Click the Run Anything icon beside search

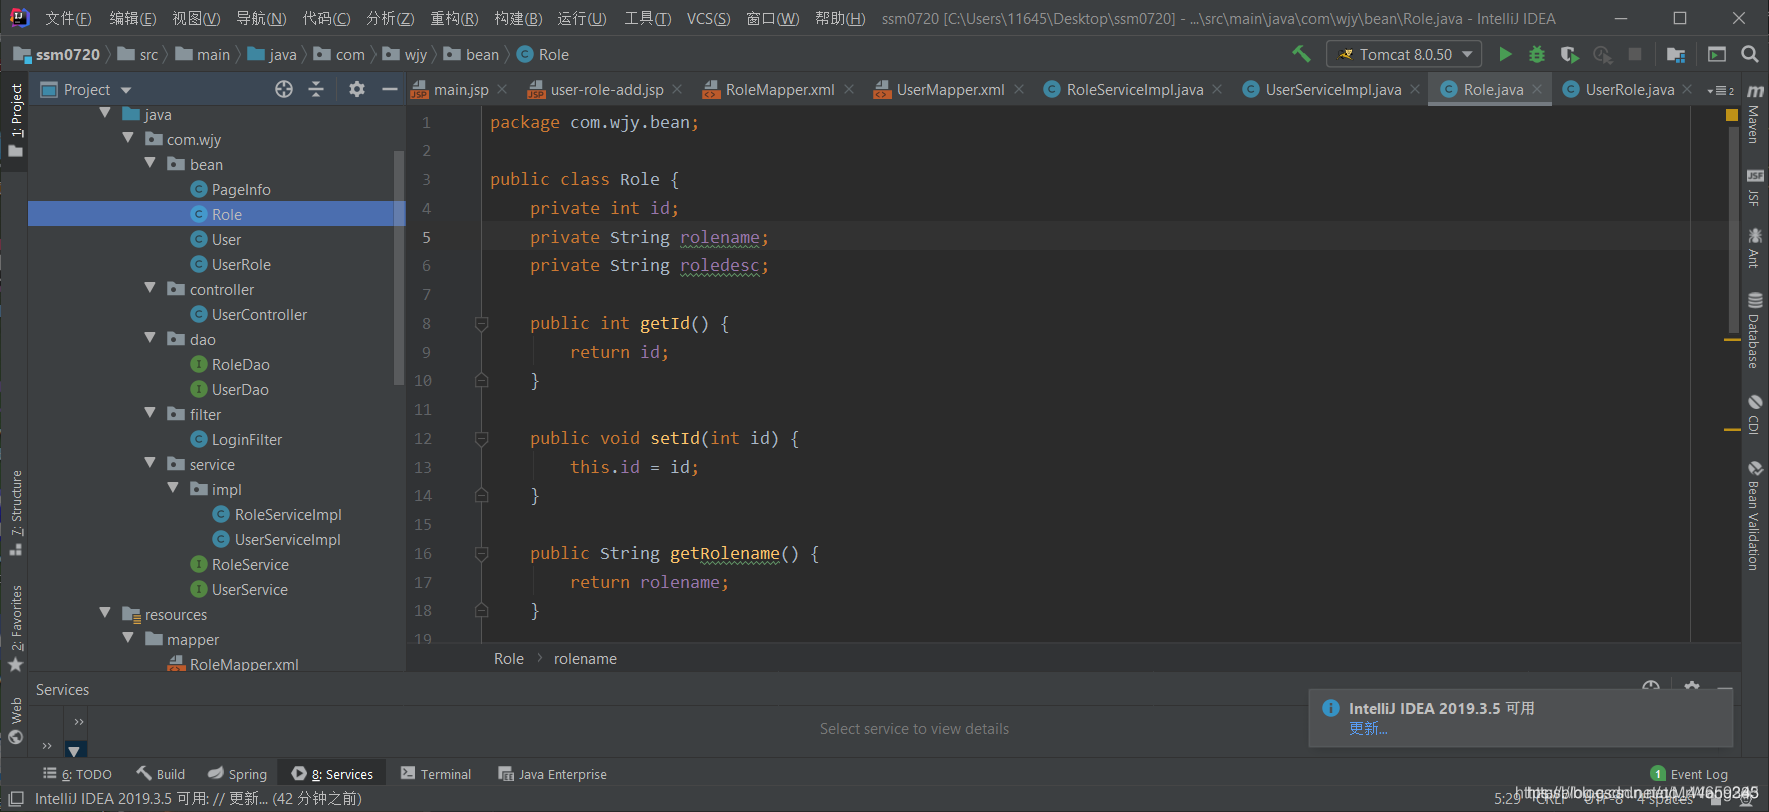1717,54
